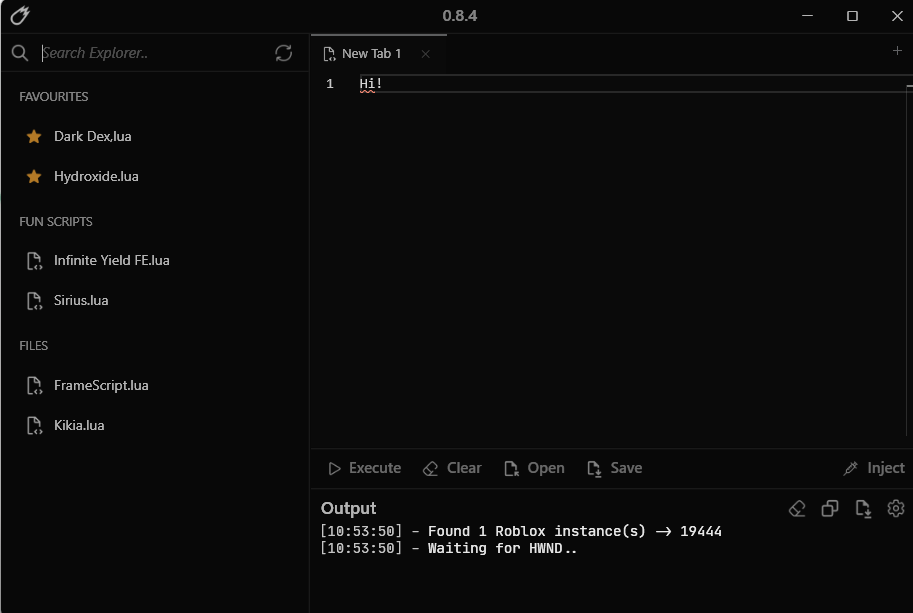Click the 0.8.4 version title
913x613 pixels.
tap(459, 16)
